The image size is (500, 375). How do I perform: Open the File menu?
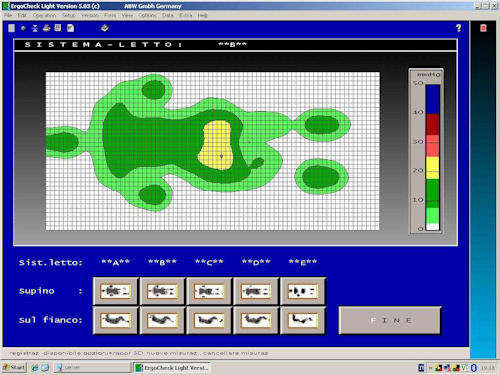click(8, 15)
